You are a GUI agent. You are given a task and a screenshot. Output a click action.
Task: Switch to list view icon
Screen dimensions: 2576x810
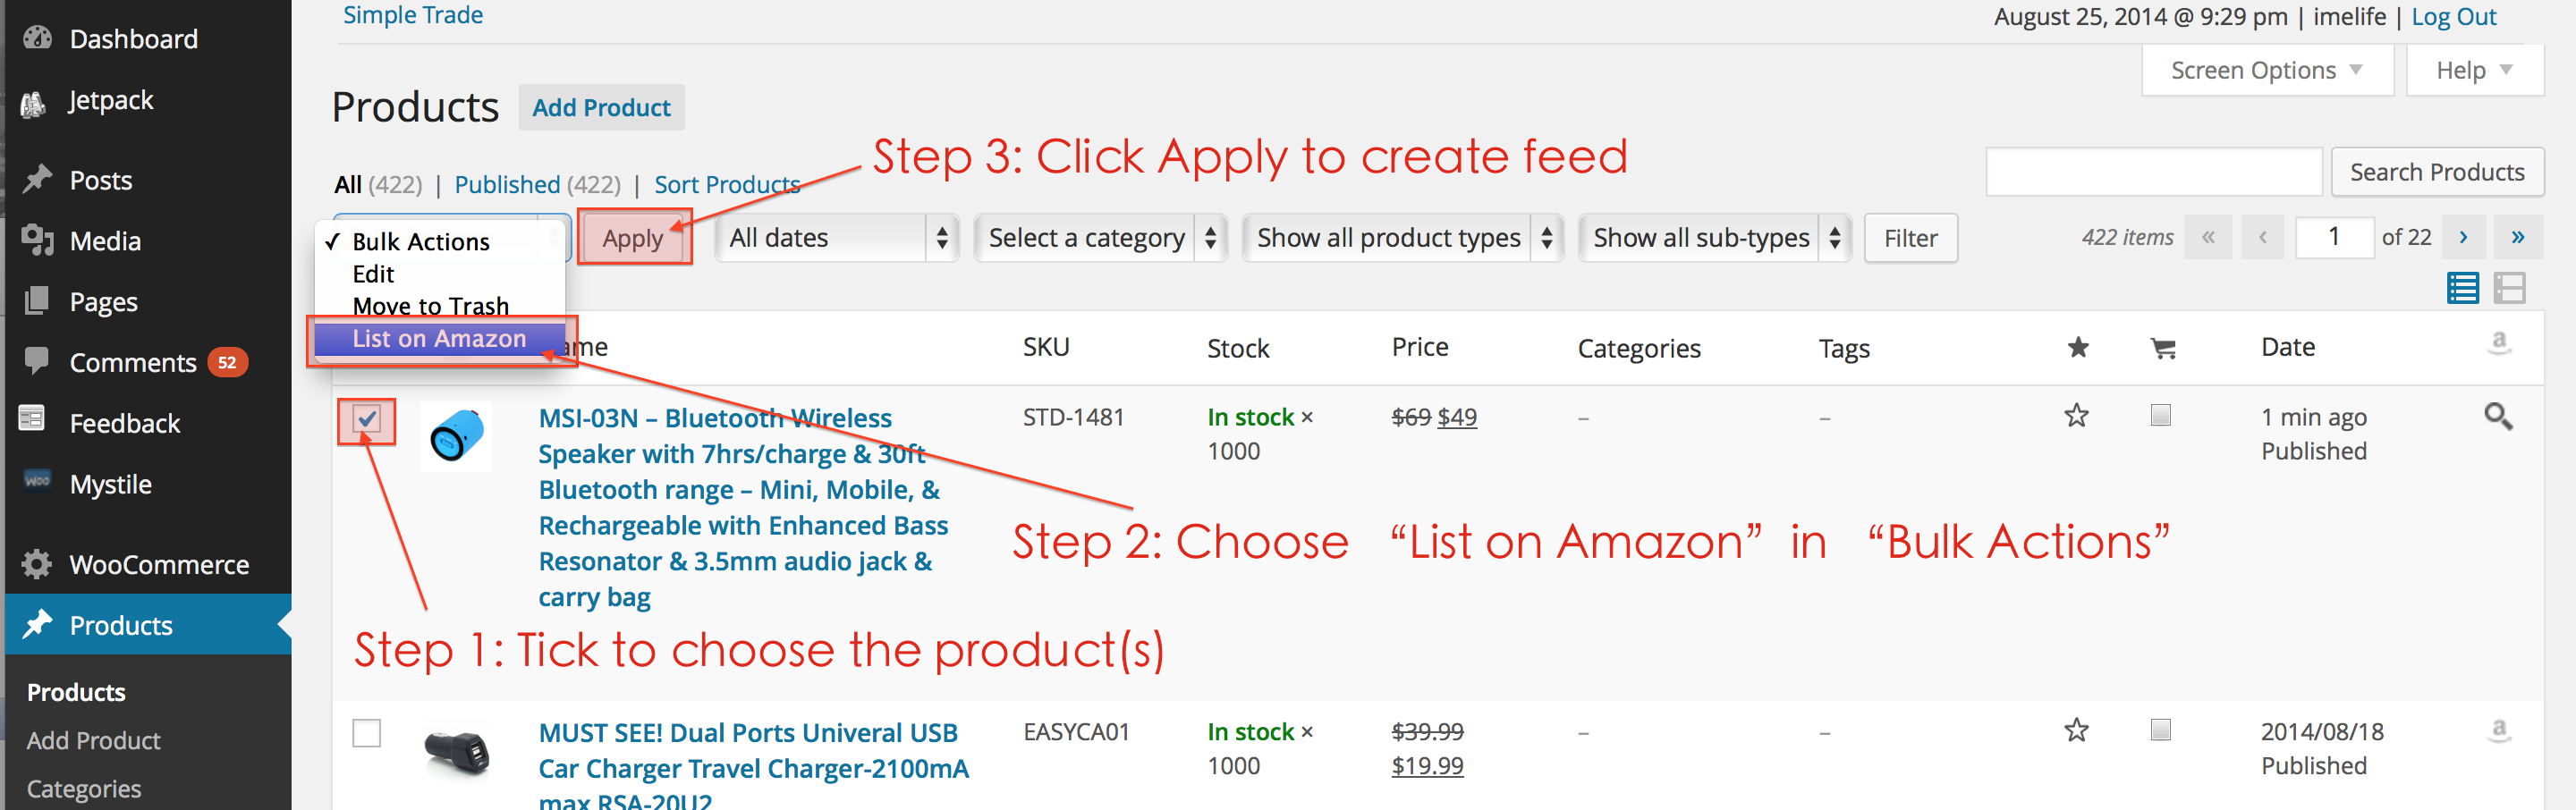(x=2462, y=288)
